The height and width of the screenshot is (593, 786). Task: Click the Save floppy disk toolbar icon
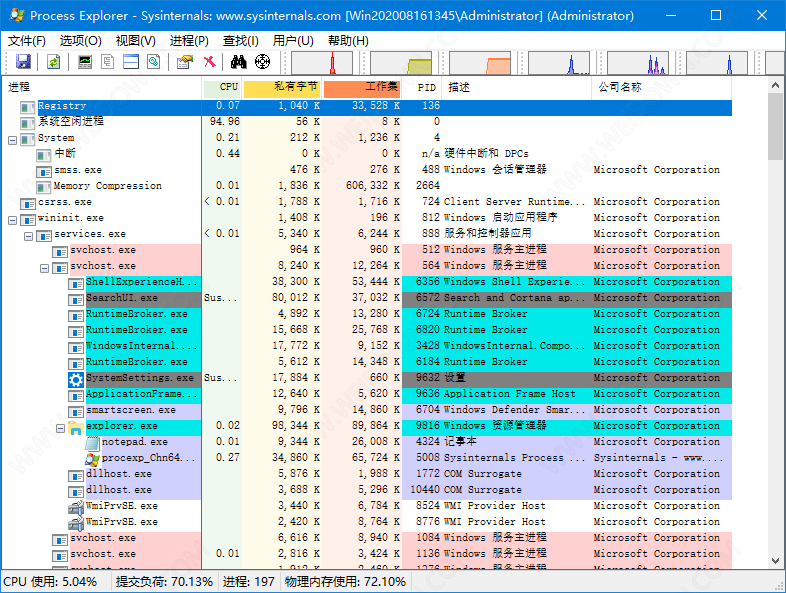pos(23,62)
